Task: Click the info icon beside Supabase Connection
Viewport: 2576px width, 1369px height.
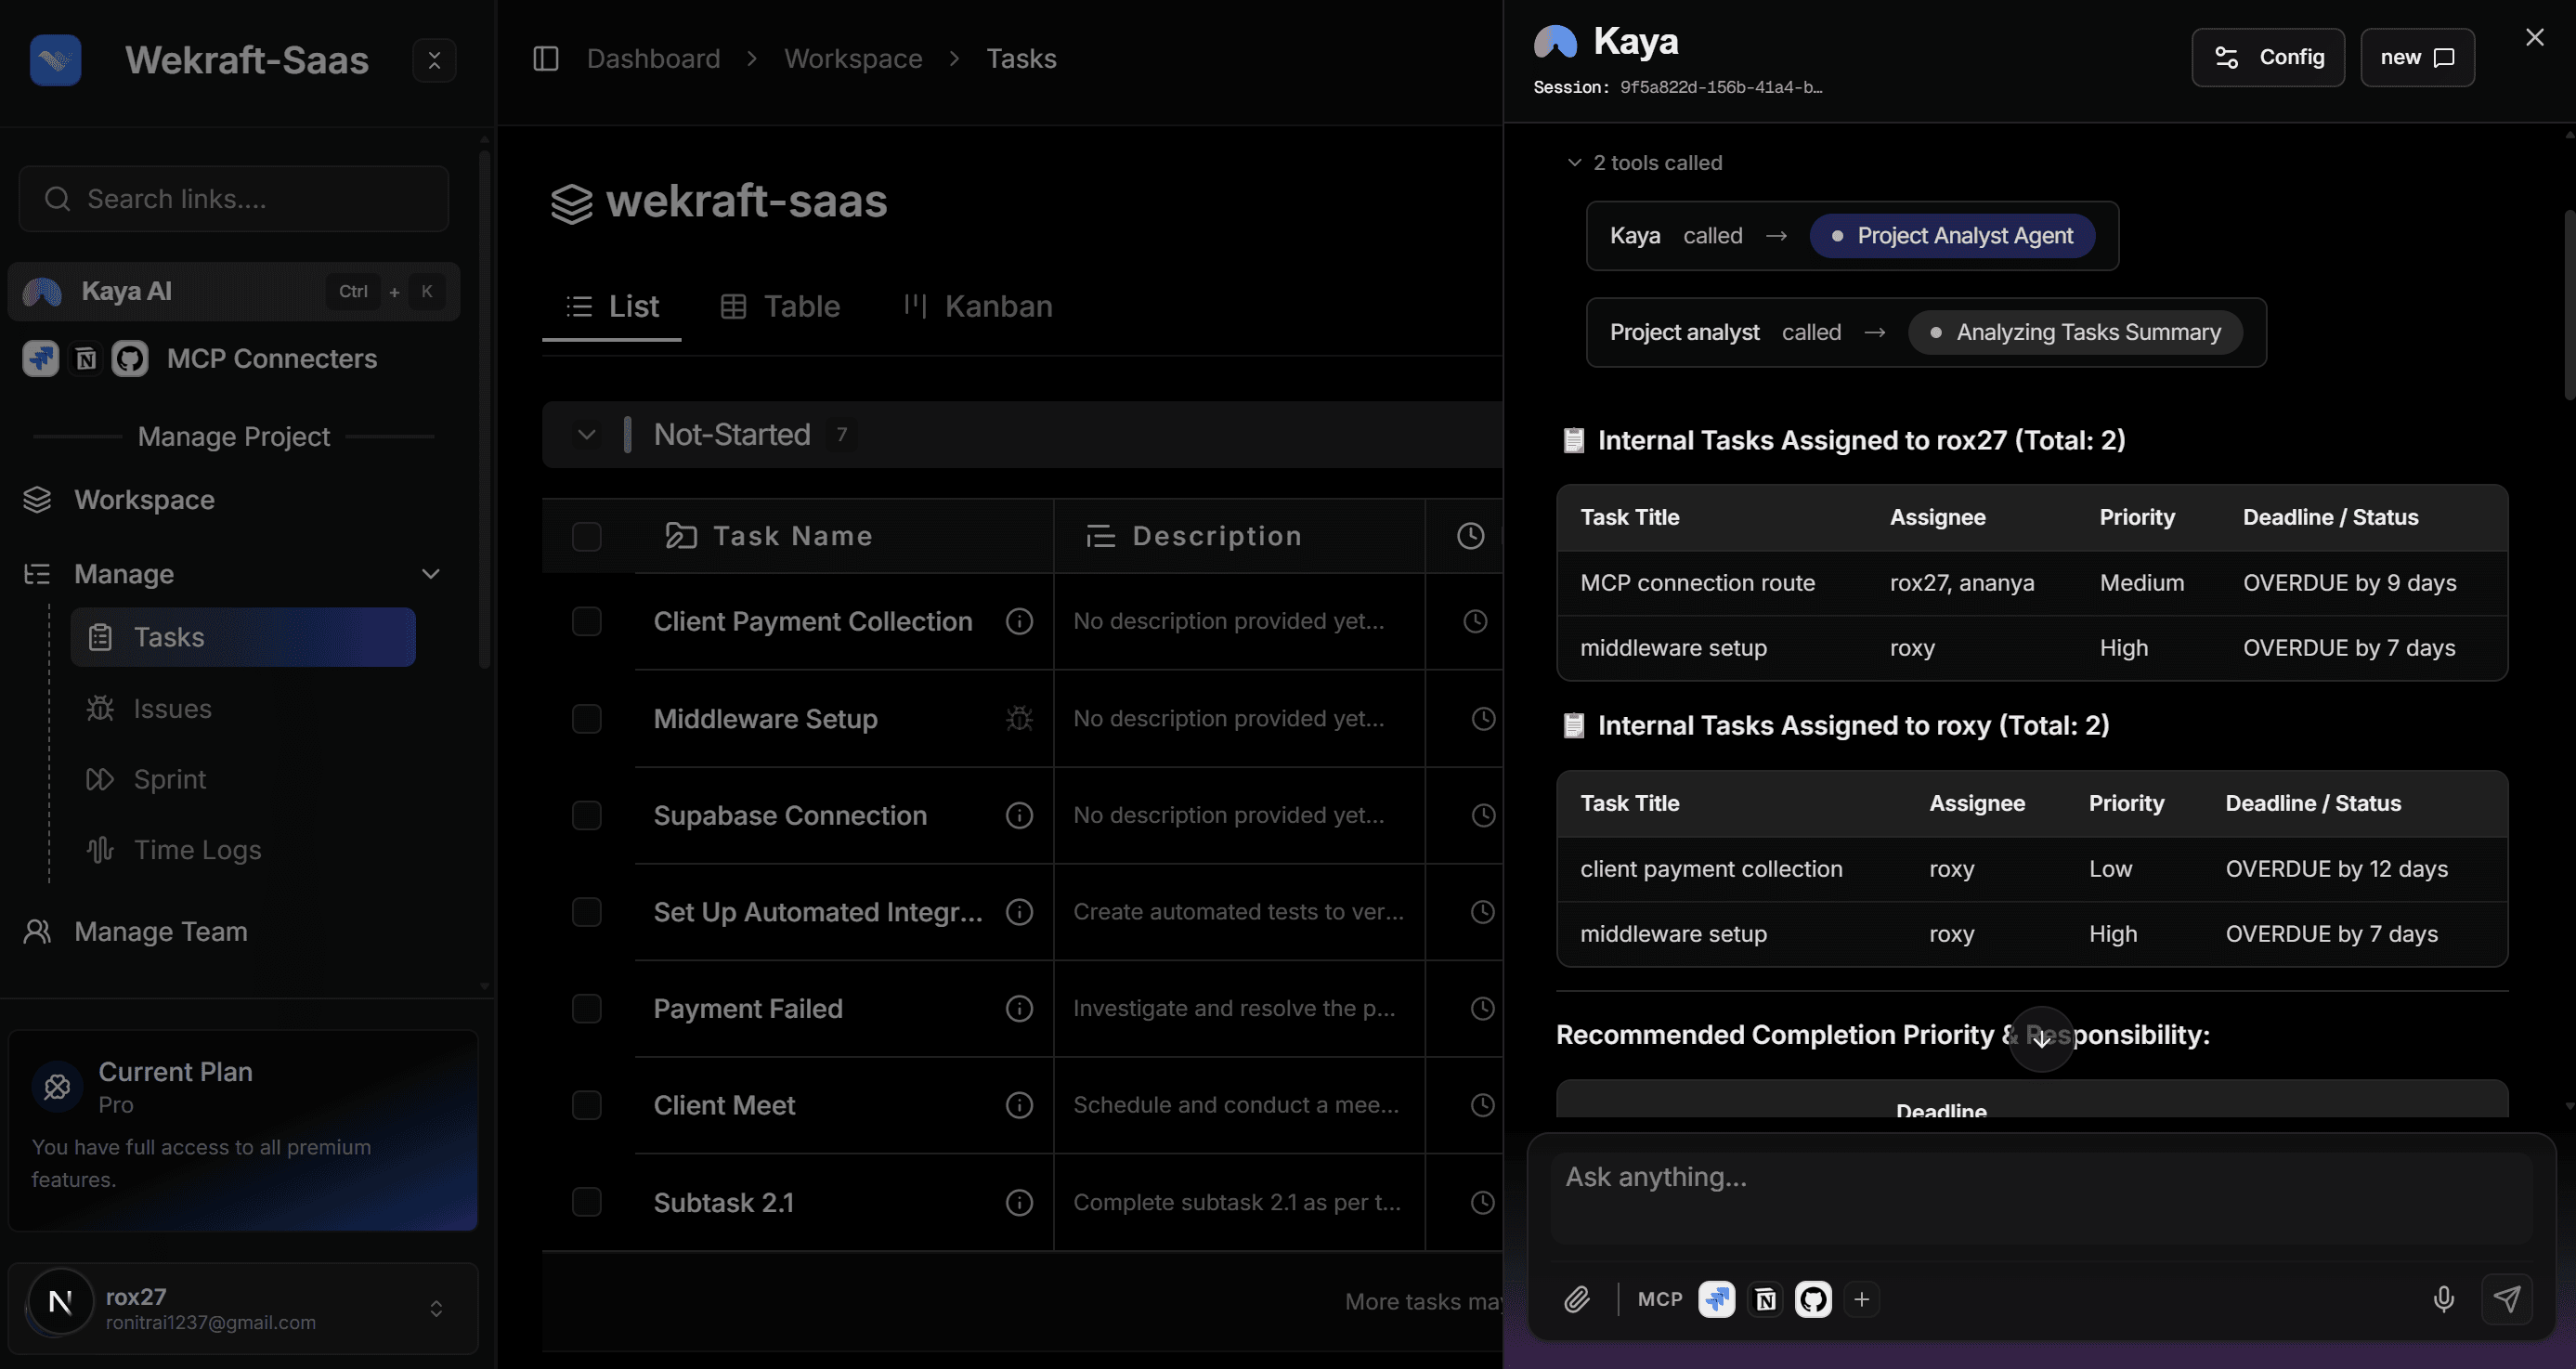Action: click(1019, 815)
